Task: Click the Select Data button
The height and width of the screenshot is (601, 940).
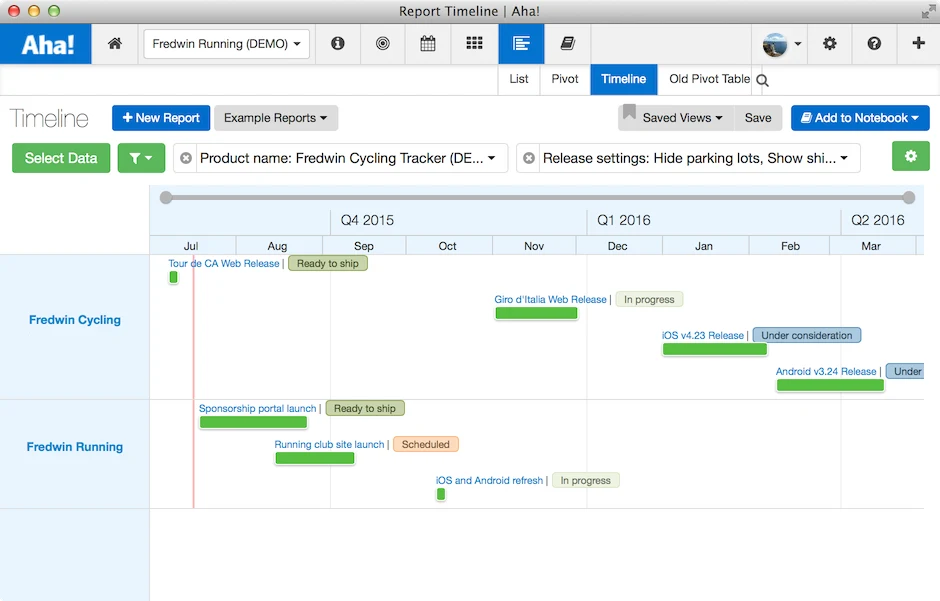Action: [61, 158]
